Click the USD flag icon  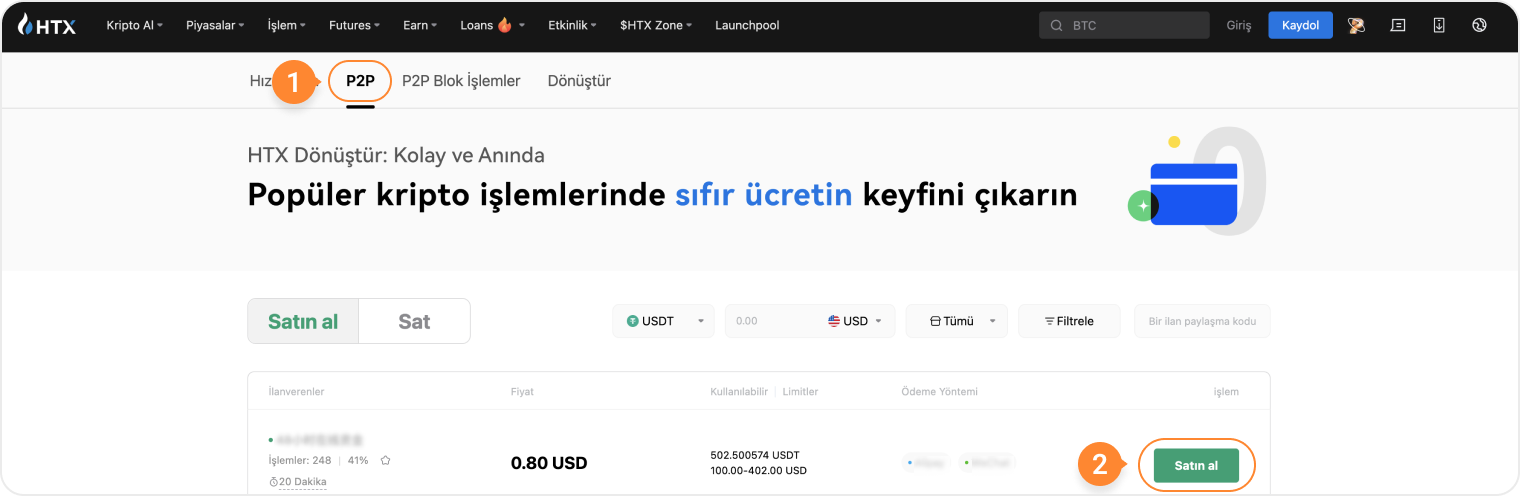(834, 321)
